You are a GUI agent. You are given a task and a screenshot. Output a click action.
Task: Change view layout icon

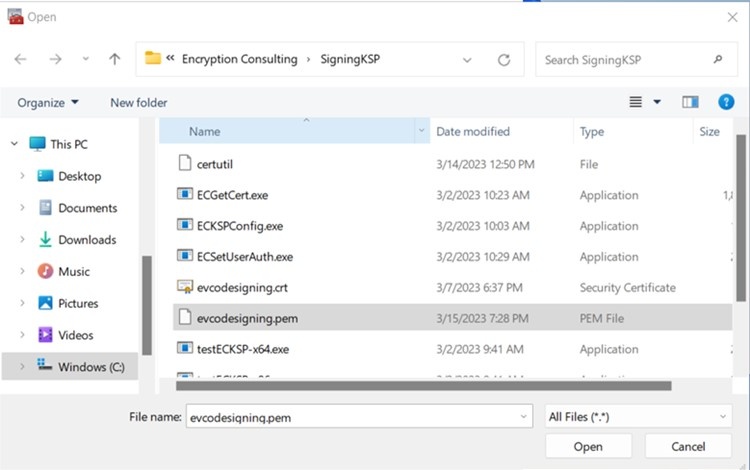(x=635, y=102)
